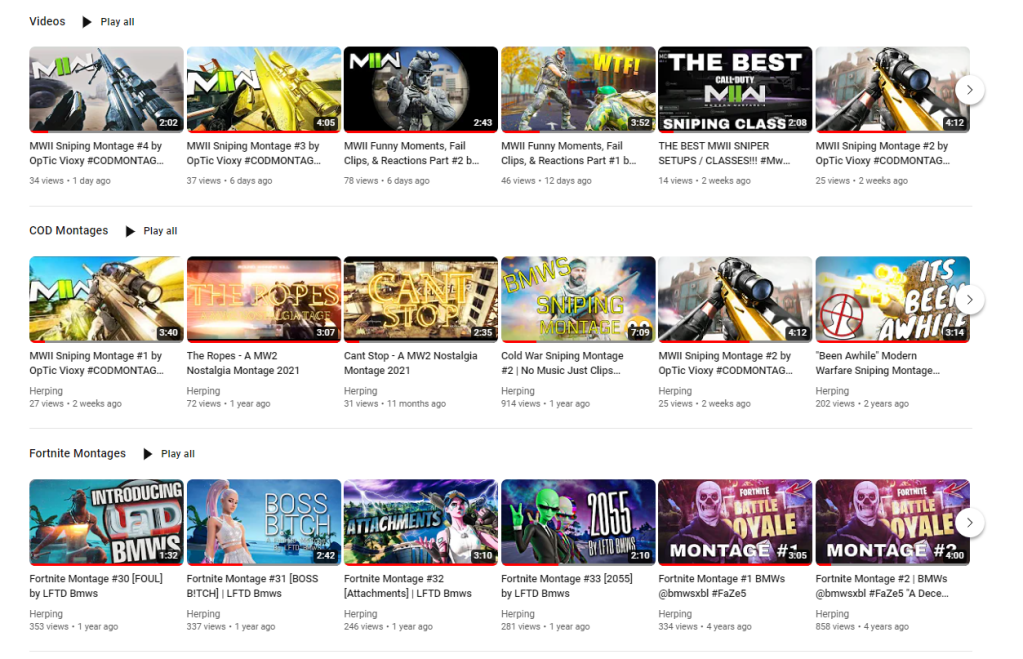
Task: Click Play all for Fortnite Montages
Action: (169, 453)
